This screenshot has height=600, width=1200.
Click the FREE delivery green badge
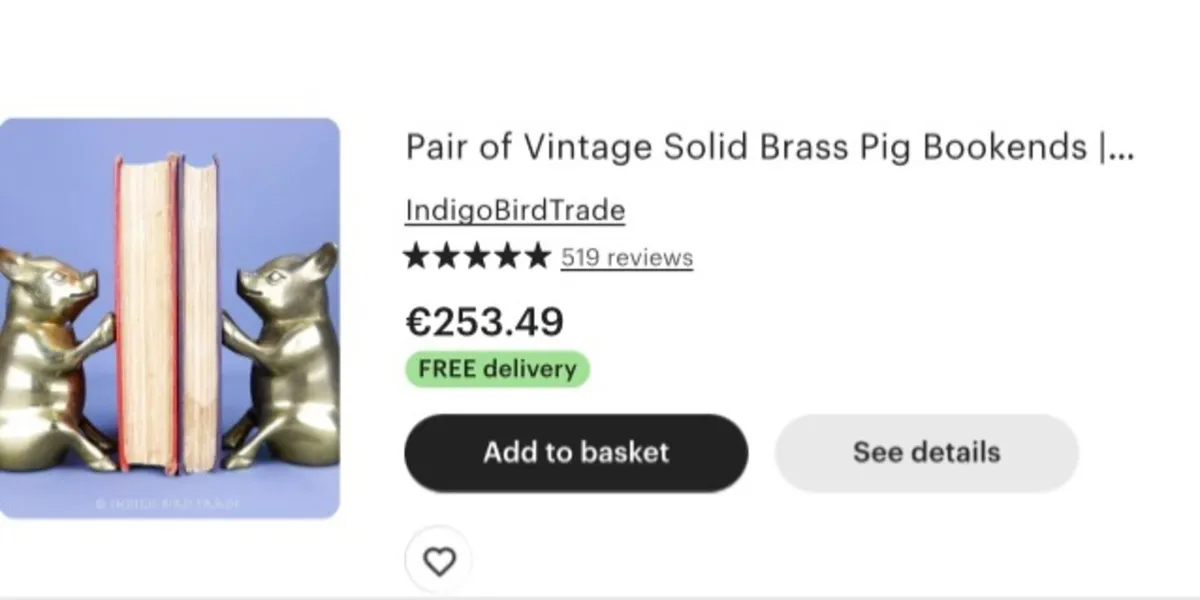[x=497, y=369]
